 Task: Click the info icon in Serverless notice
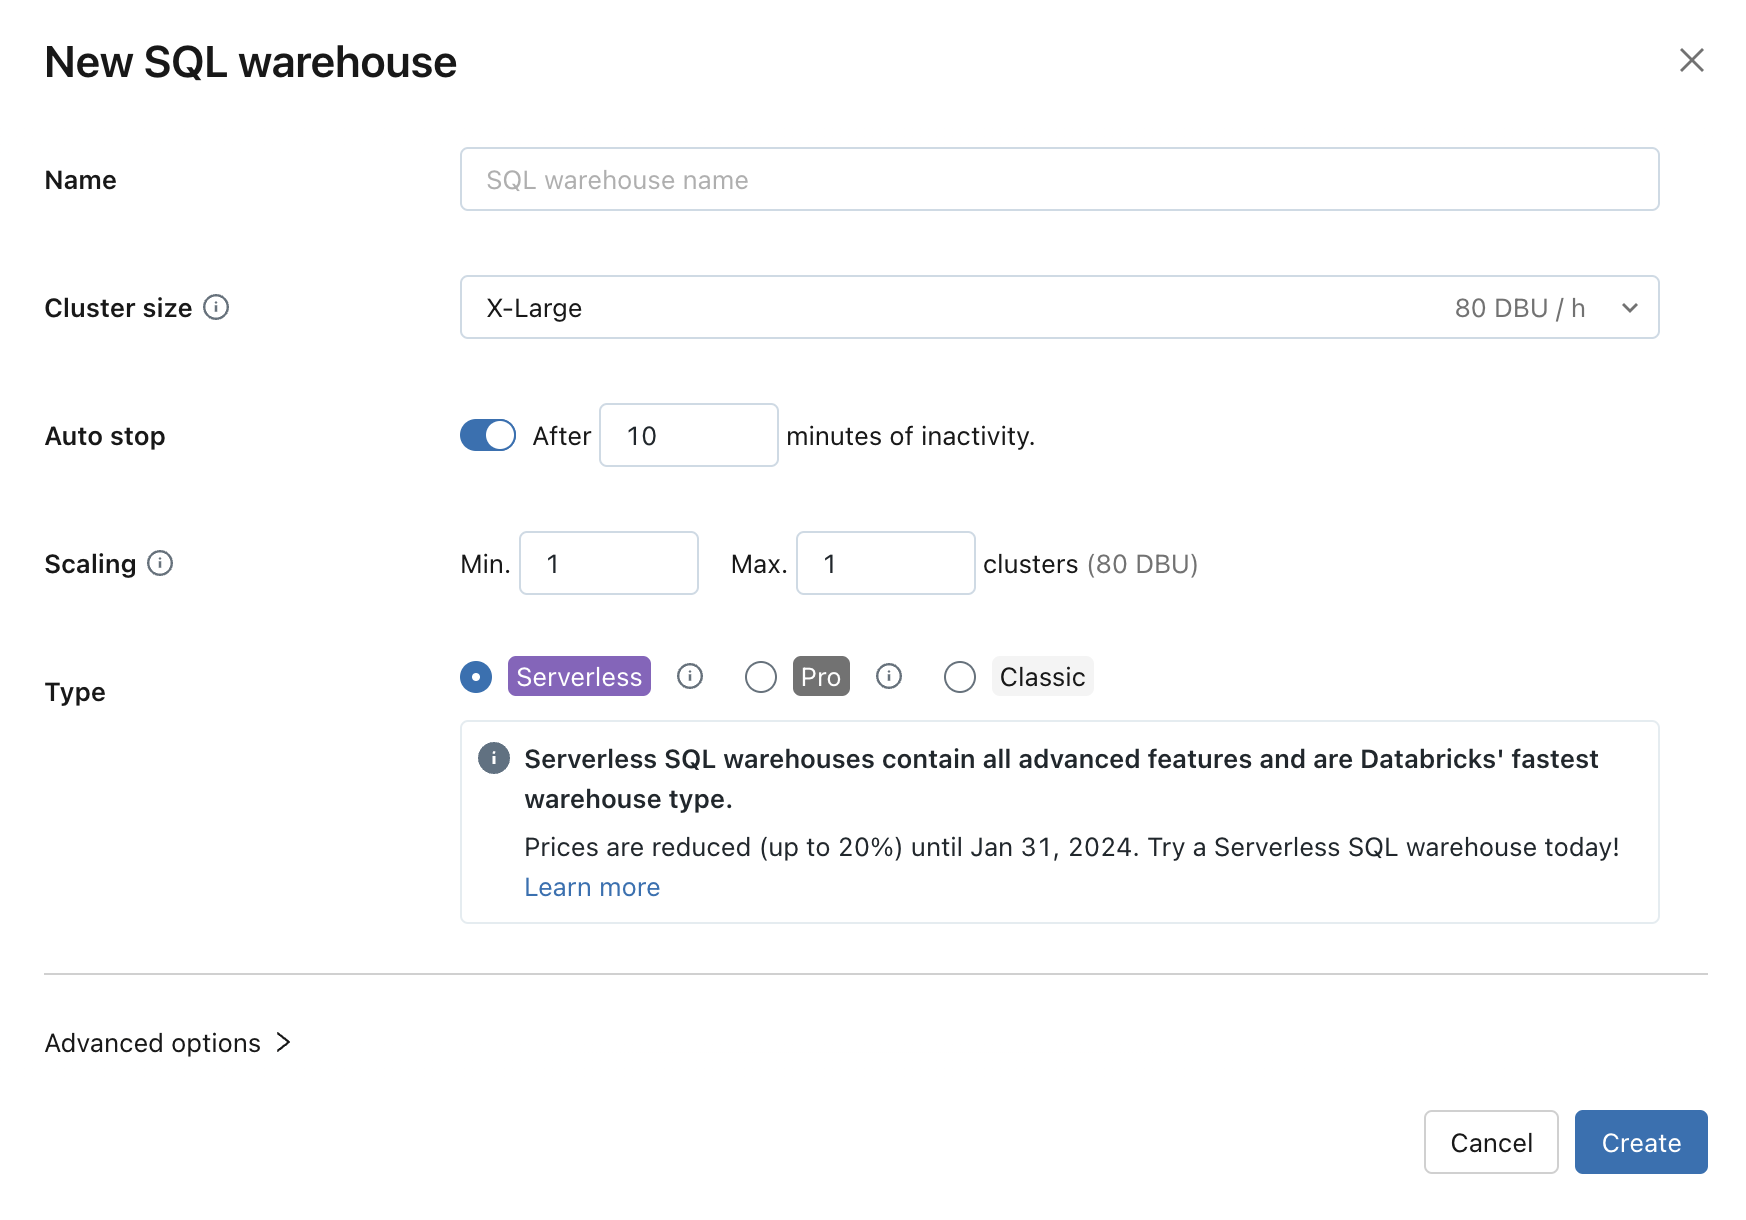pos(494,758)
